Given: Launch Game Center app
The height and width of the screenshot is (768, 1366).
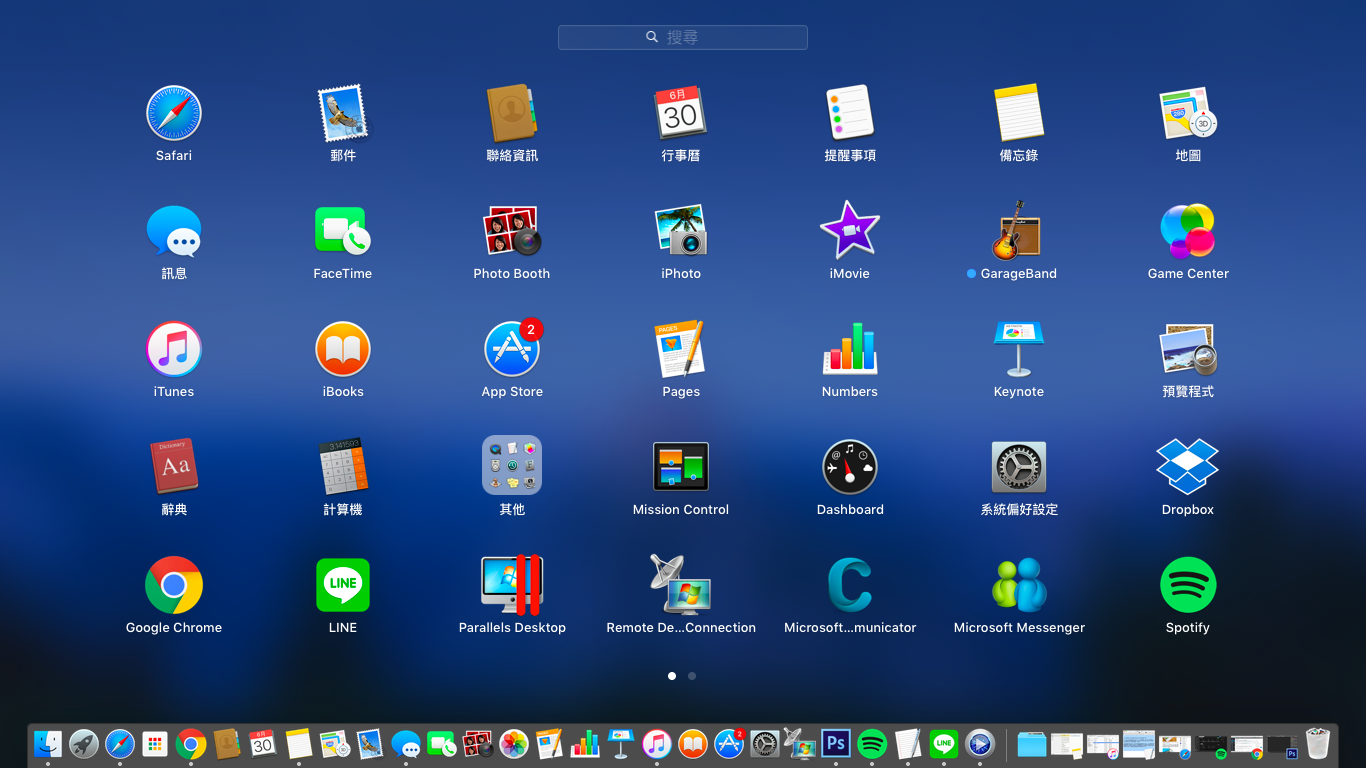Looking at the screenshot, I should (x=1188, y=231).
